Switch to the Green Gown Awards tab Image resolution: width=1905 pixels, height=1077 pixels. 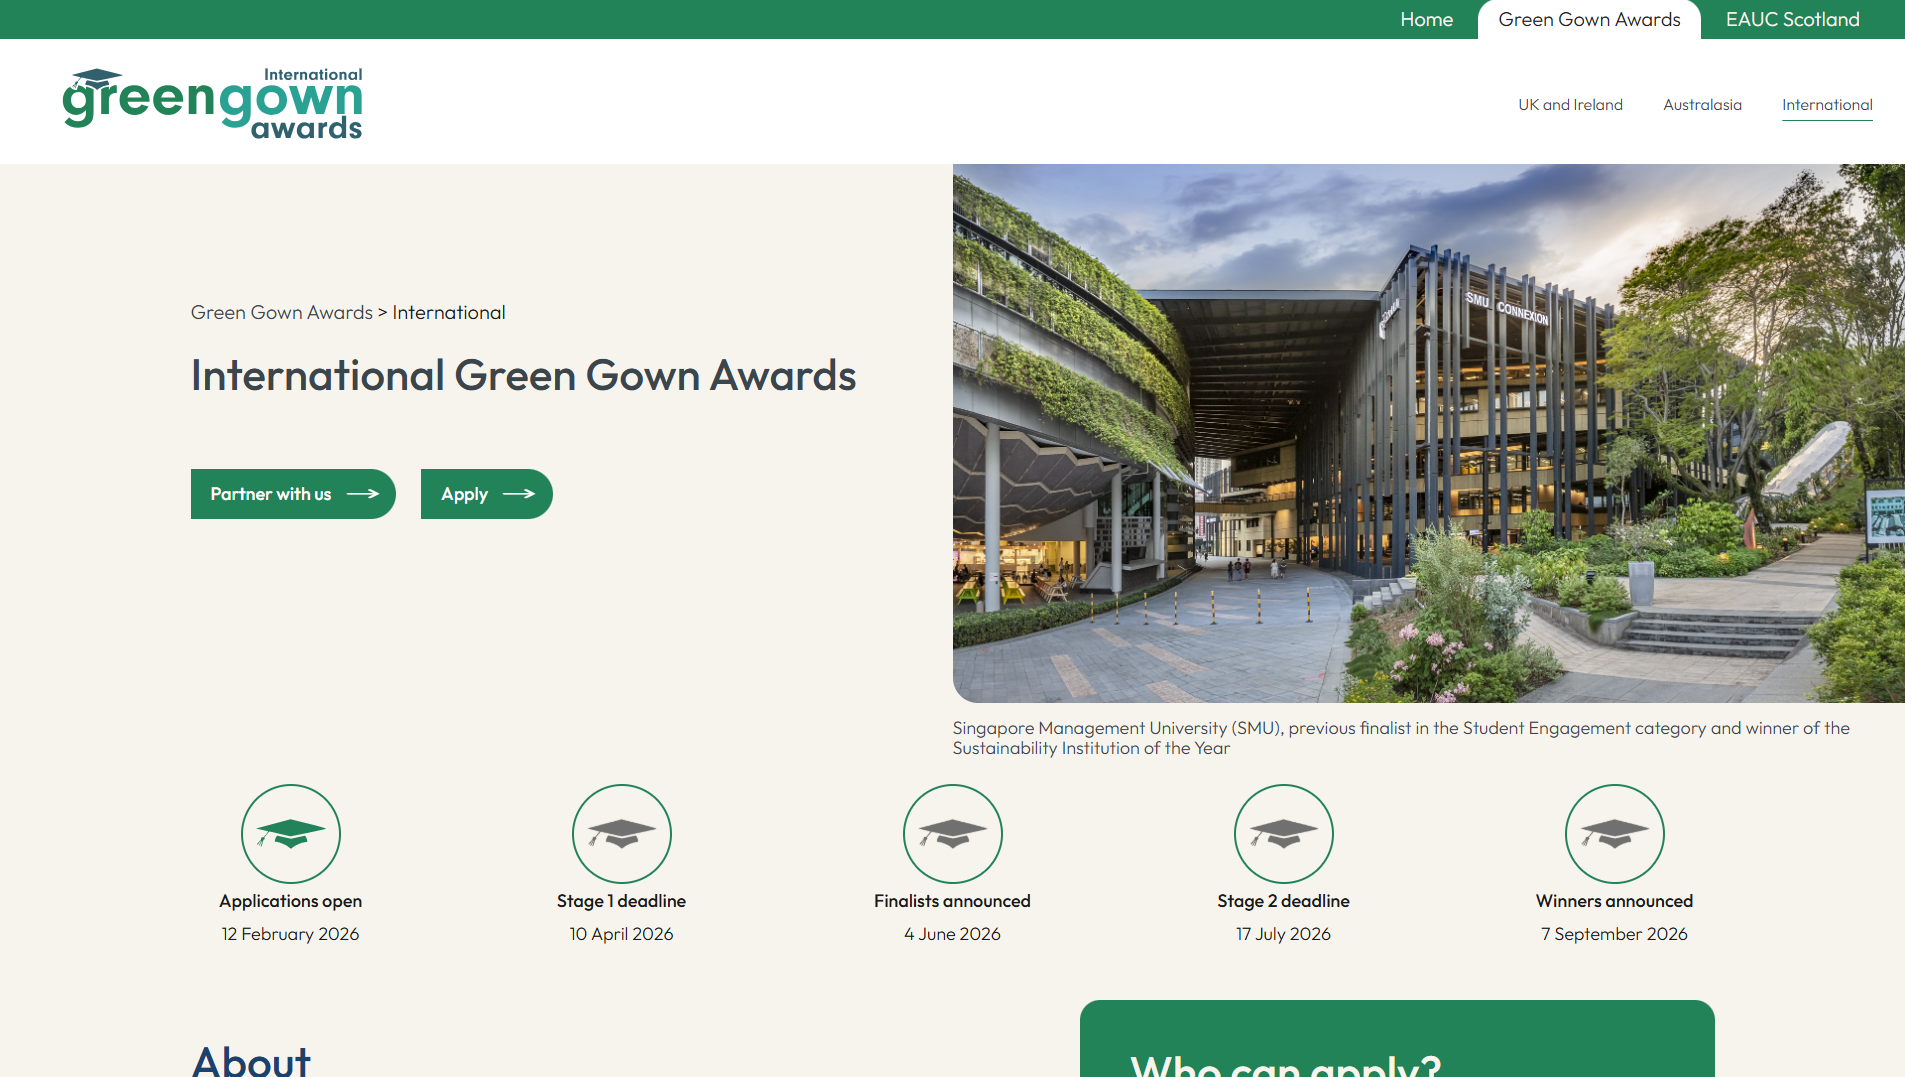(x=1589, y=20)
